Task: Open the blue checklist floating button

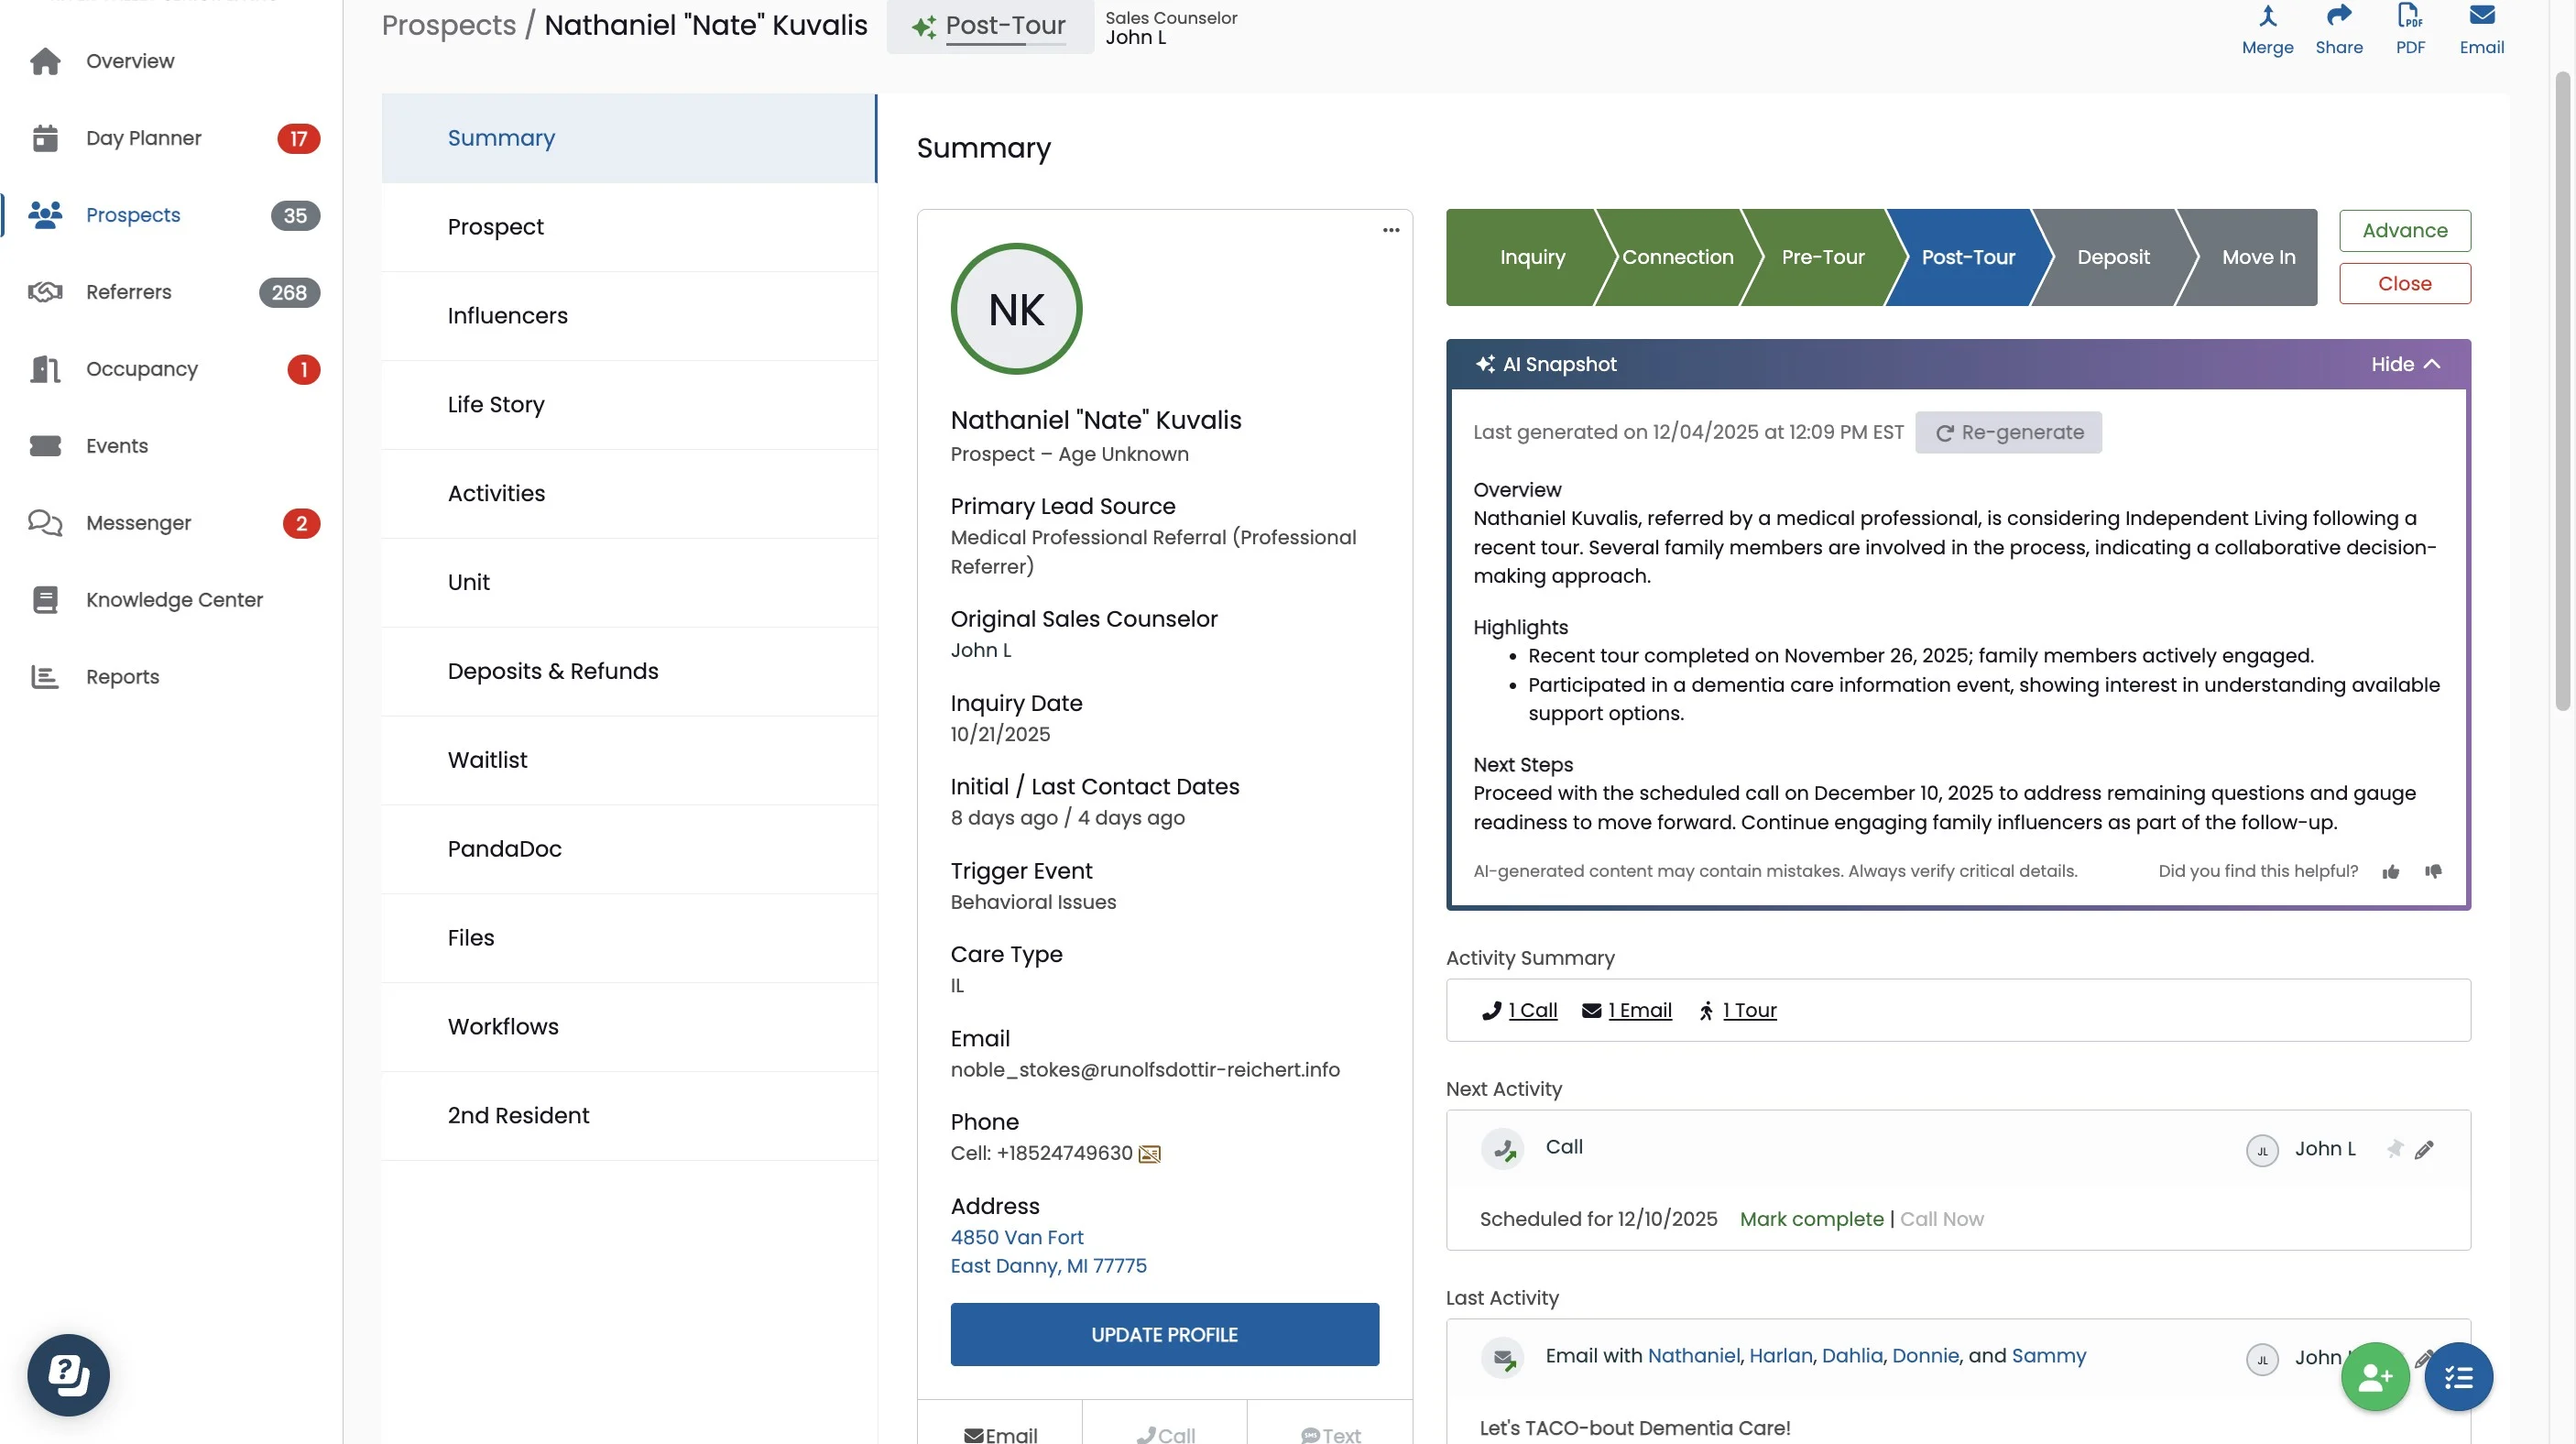Action: (x=2458, y=1377)
